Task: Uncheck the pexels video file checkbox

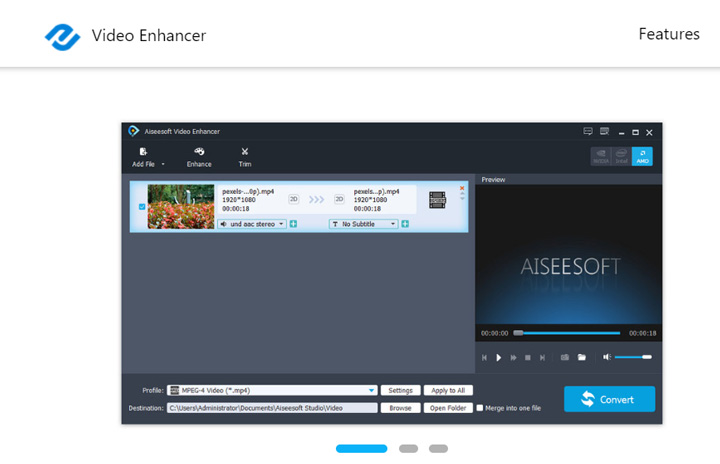Action: 142,207
